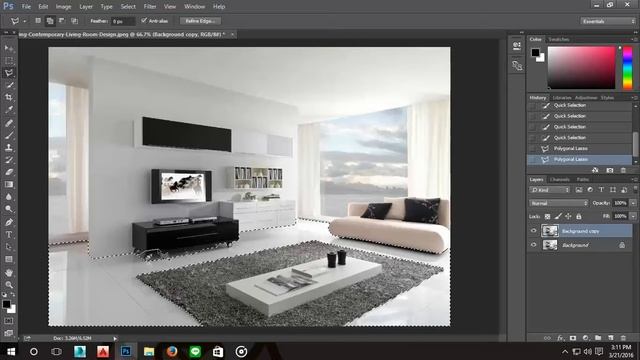Click the Add to selection icon

[50, 20]
